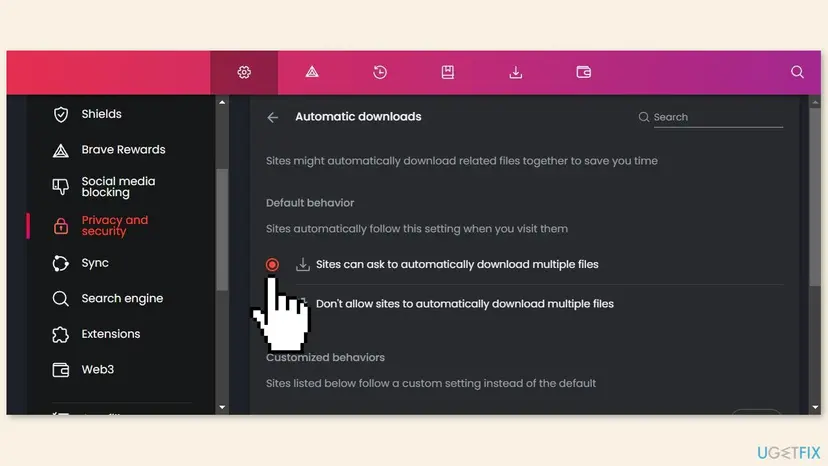Open Social media blocking section
This screenshot has width=828, height=466.
(120, 187)
